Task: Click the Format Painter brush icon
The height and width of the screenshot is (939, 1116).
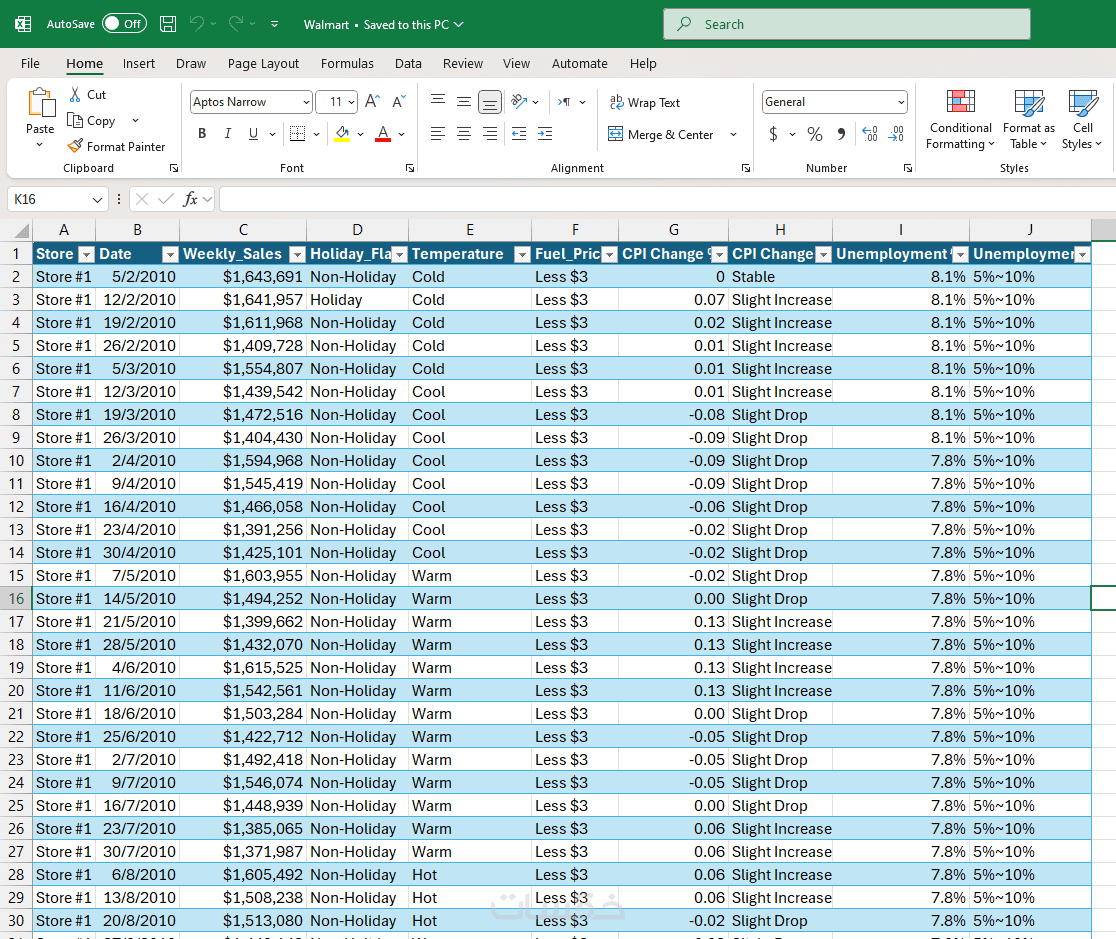Action: pos(75,146)
